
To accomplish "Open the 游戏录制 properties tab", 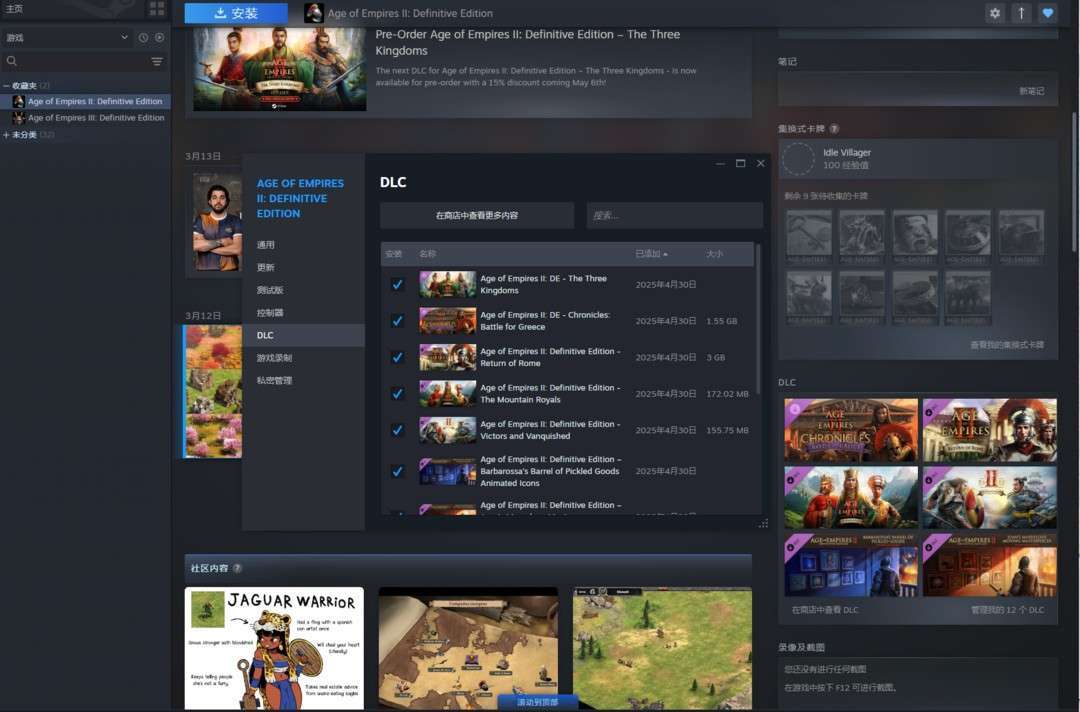I will [x=274, y=358].
